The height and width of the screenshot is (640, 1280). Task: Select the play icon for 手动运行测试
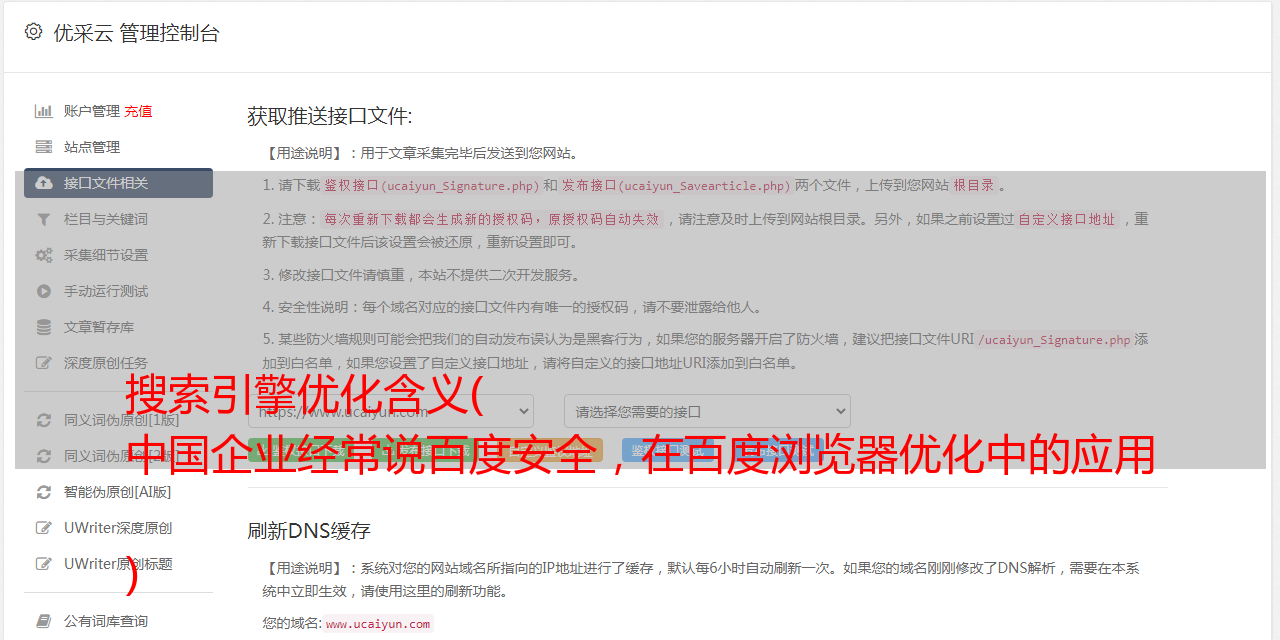pyautogui.click(x=44, y=291)
